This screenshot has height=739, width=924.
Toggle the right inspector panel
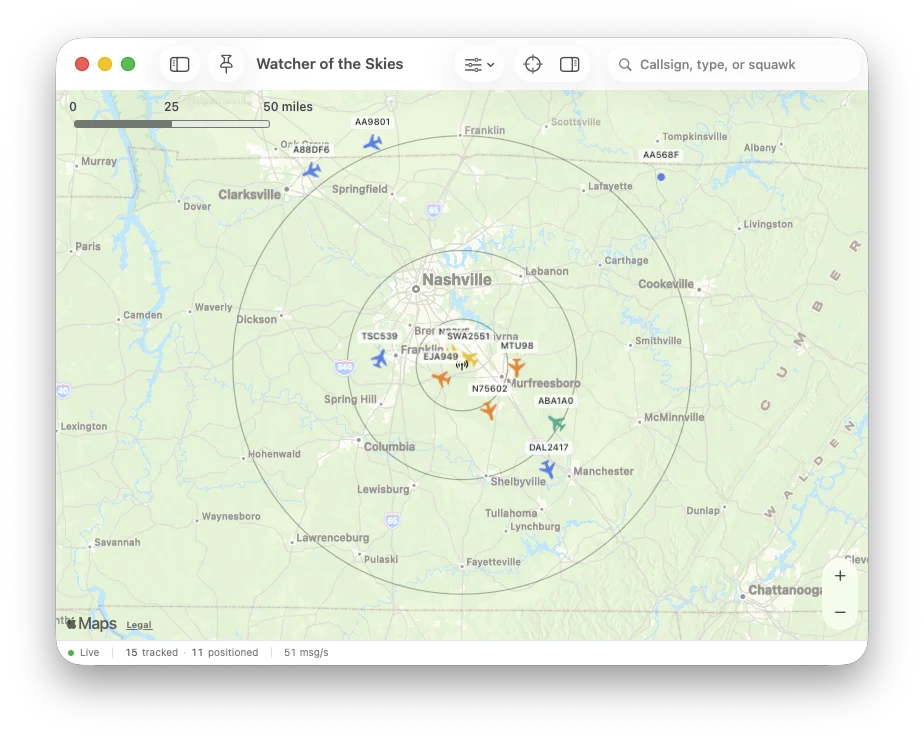(569, 64)
